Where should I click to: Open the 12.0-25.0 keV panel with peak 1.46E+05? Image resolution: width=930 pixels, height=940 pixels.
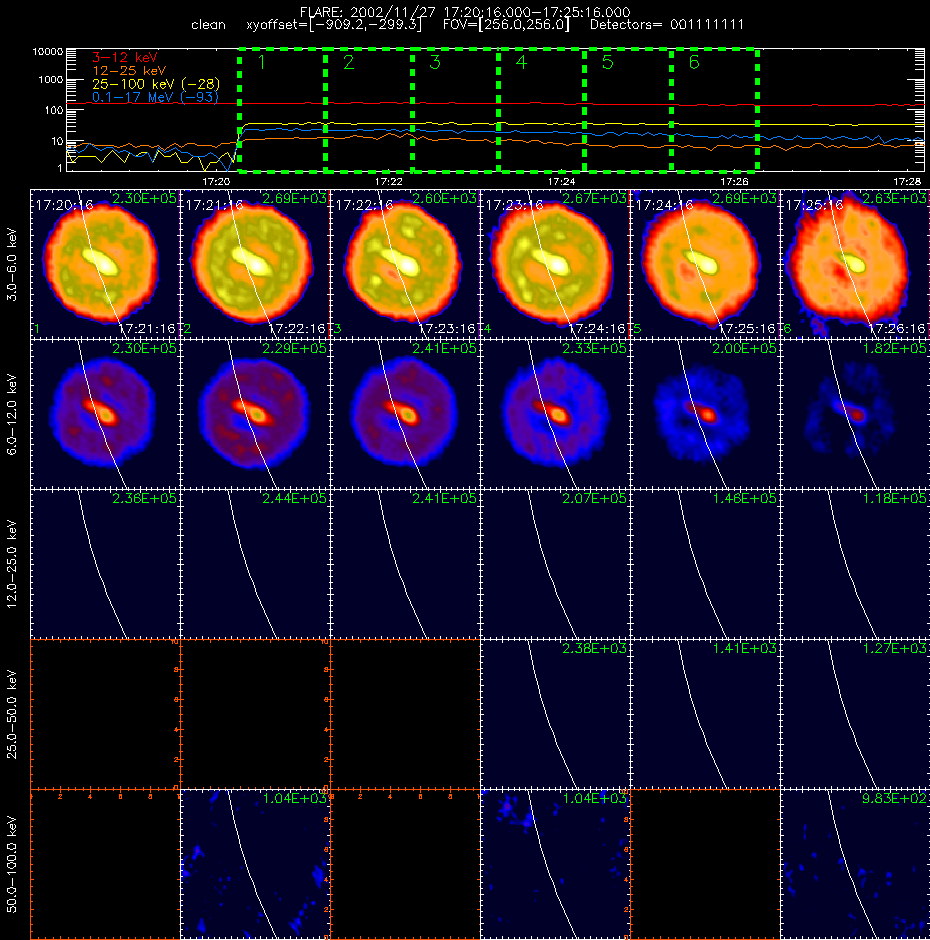[705, 564]
